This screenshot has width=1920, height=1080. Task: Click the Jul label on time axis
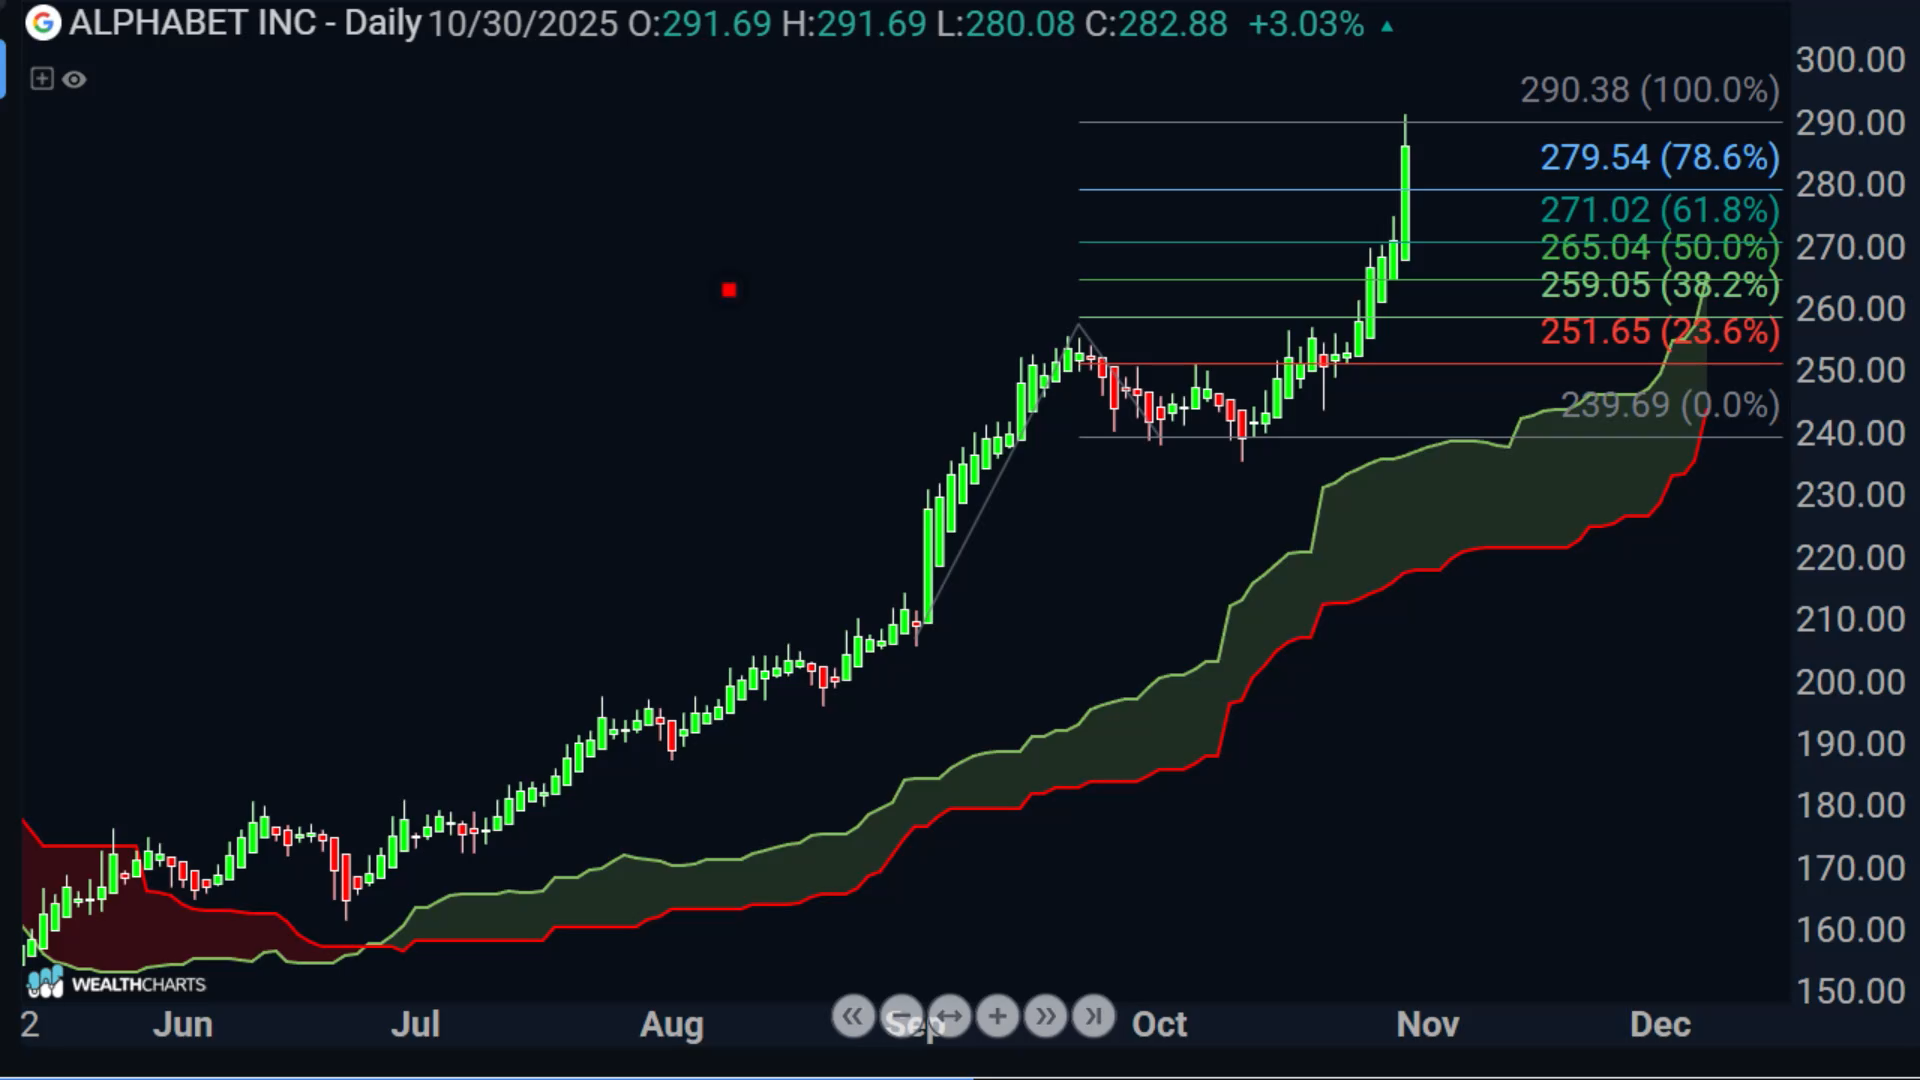415,1024
